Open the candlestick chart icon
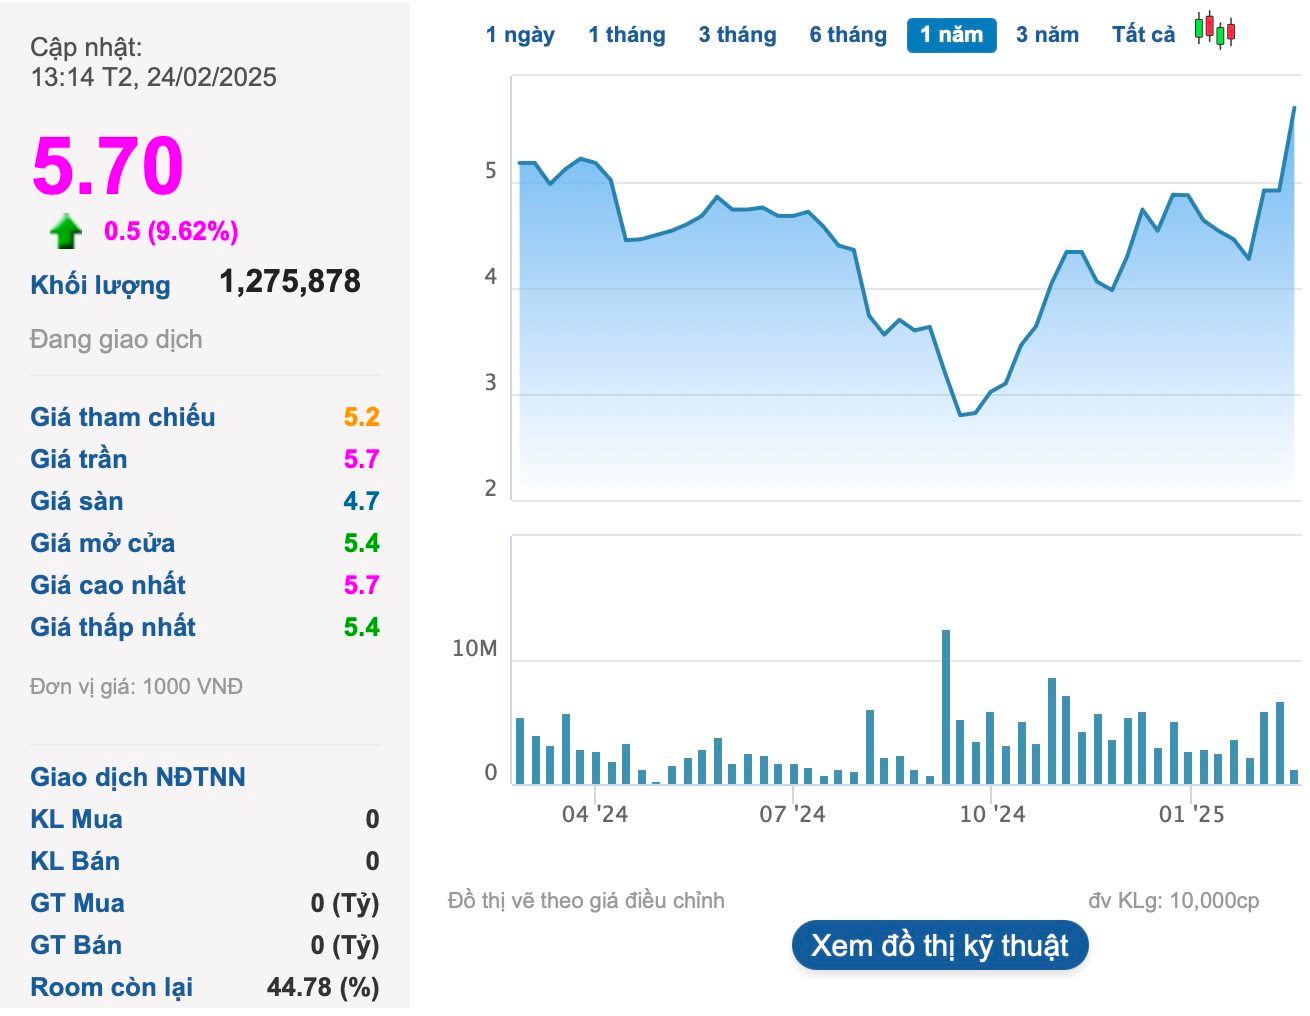Image resolution: width=1310 pixels, height=1016 pixels. click(x=1215, y=31)
